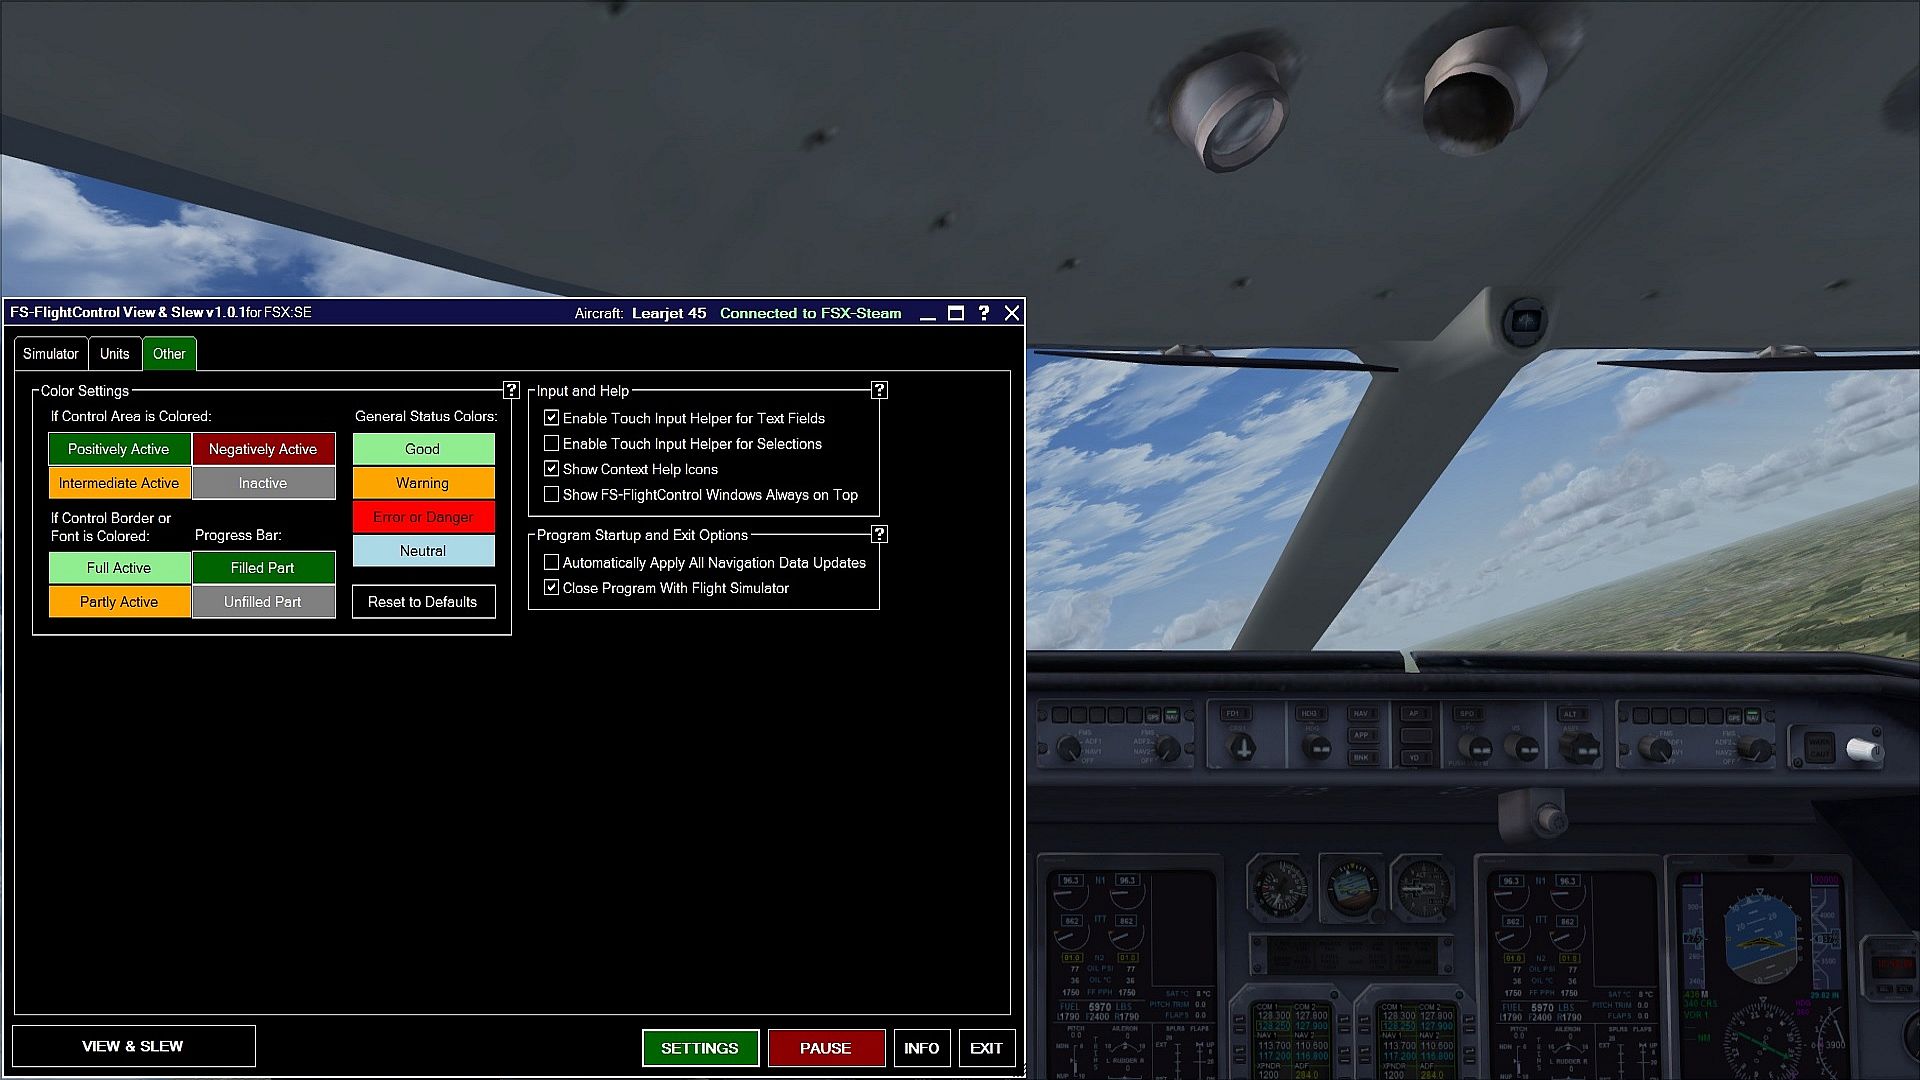Screen dimensions: 1920x1080
Task: Uncheck Show Context Help Icons
Action: pos(551,469)
